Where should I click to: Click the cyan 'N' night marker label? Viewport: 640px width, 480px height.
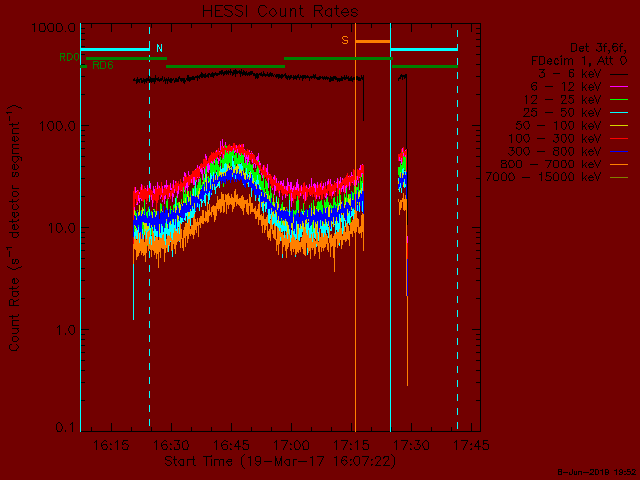(160, 48)
